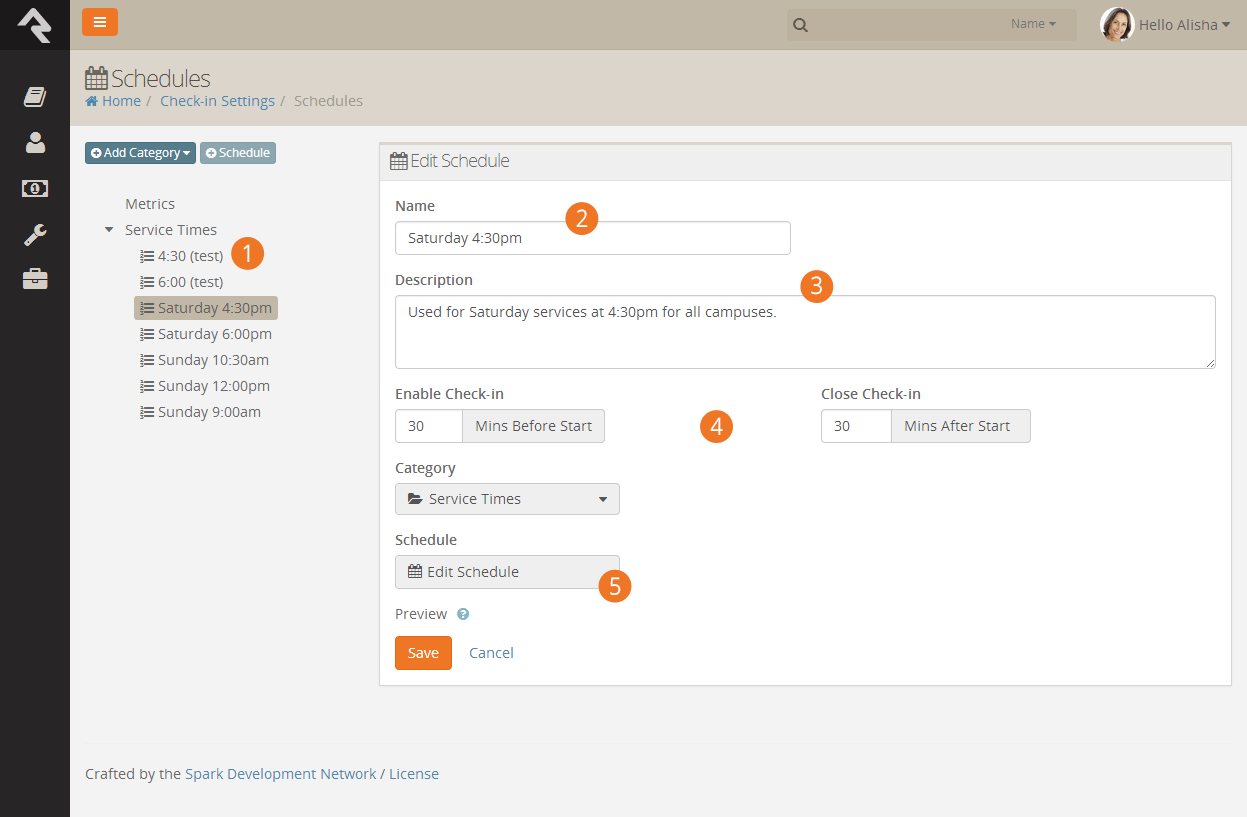1247x817 pixels.
Task: Select the 4:30 (test) schedule
Action: [182, 256]
